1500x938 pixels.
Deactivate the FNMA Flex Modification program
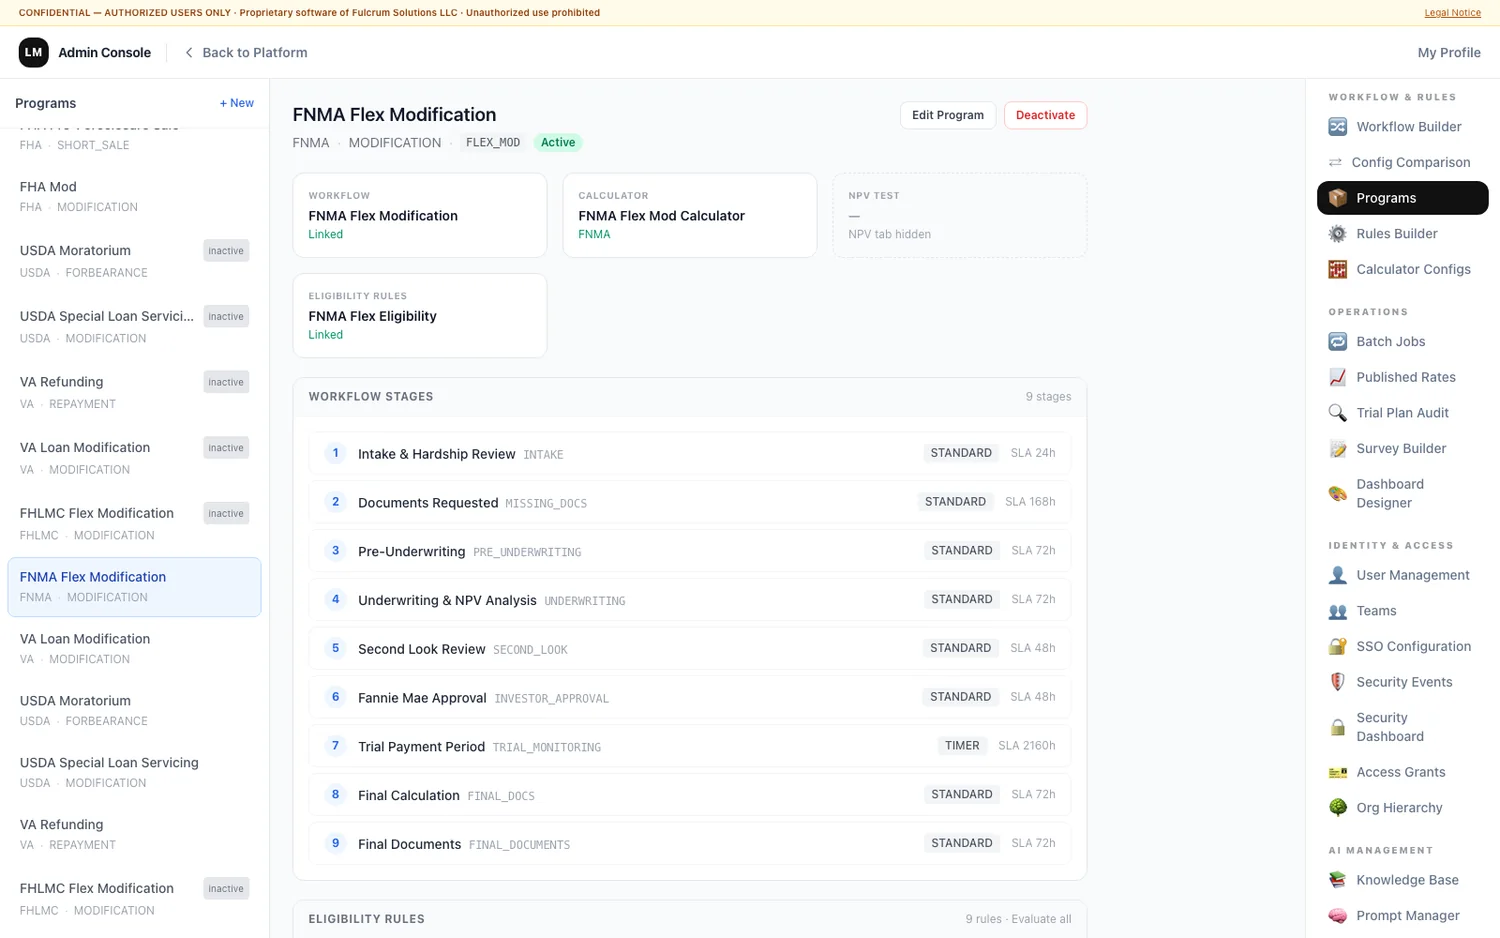click(1045, 115)
